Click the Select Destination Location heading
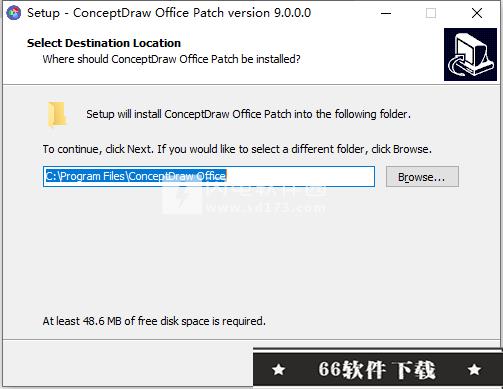Screen dimensions: 503x389 (104, 43)
